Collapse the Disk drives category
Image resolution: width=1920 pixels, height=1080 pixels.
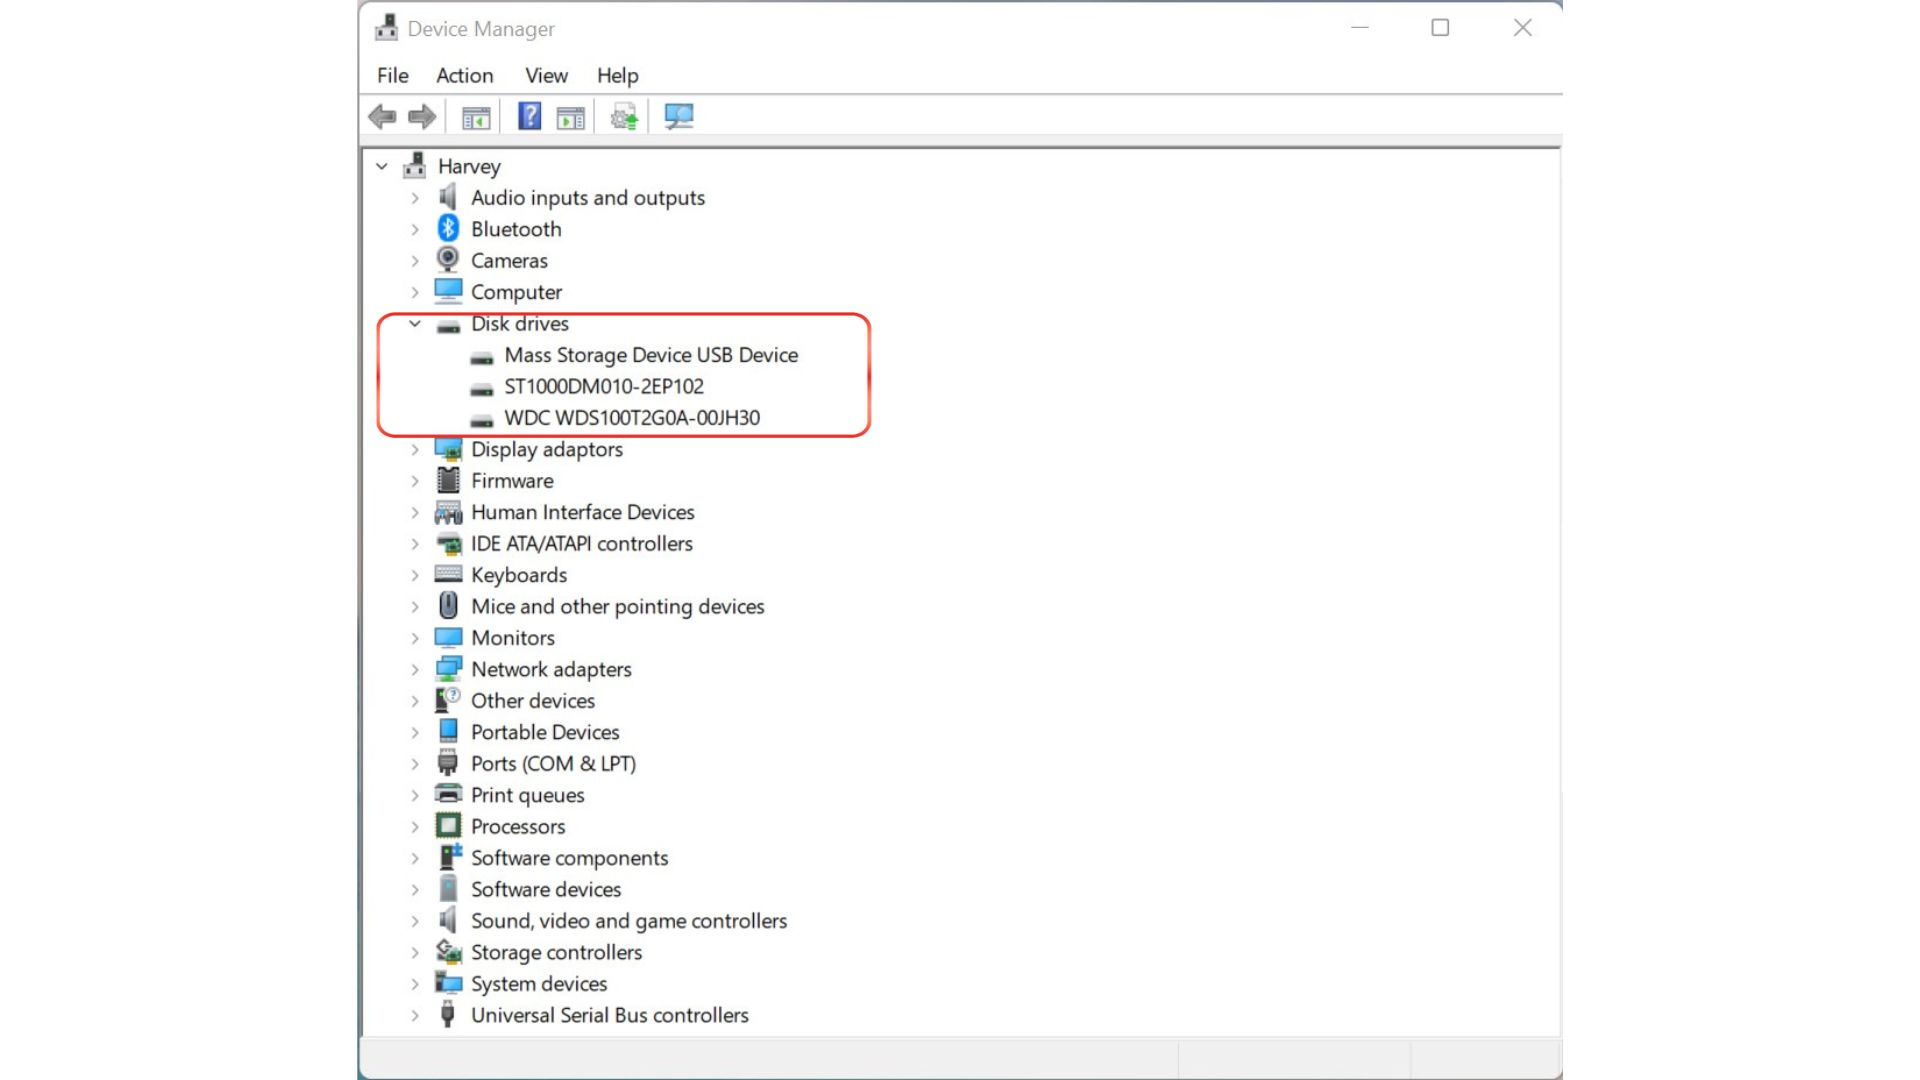pyautogui.click(x=414, y=323)
